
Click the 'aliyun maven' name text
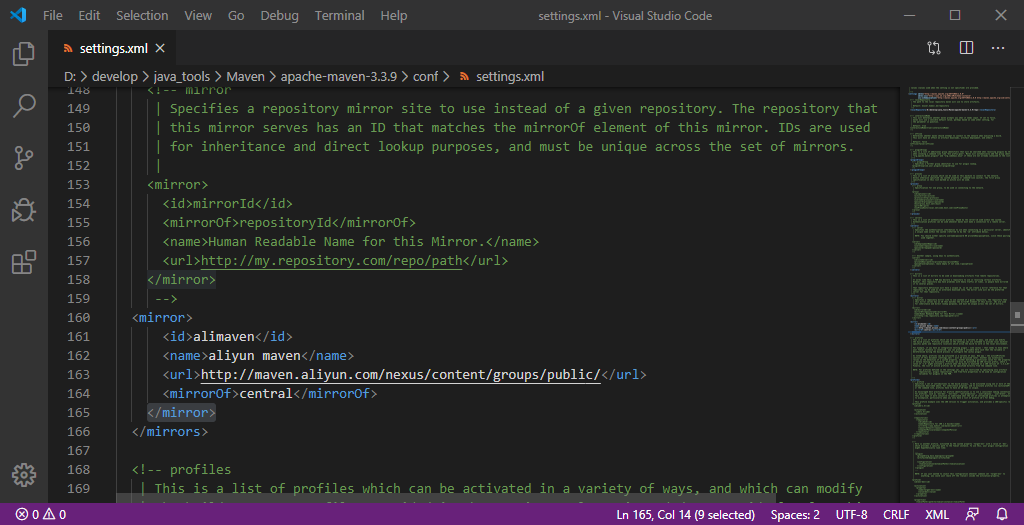coord(255,356)
